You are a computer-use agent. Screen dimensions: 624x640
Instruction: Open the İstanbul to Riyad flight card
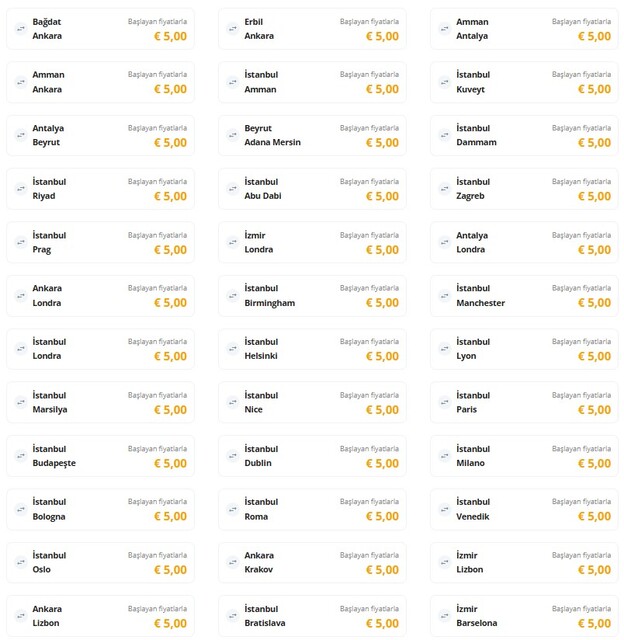point(100,189)
